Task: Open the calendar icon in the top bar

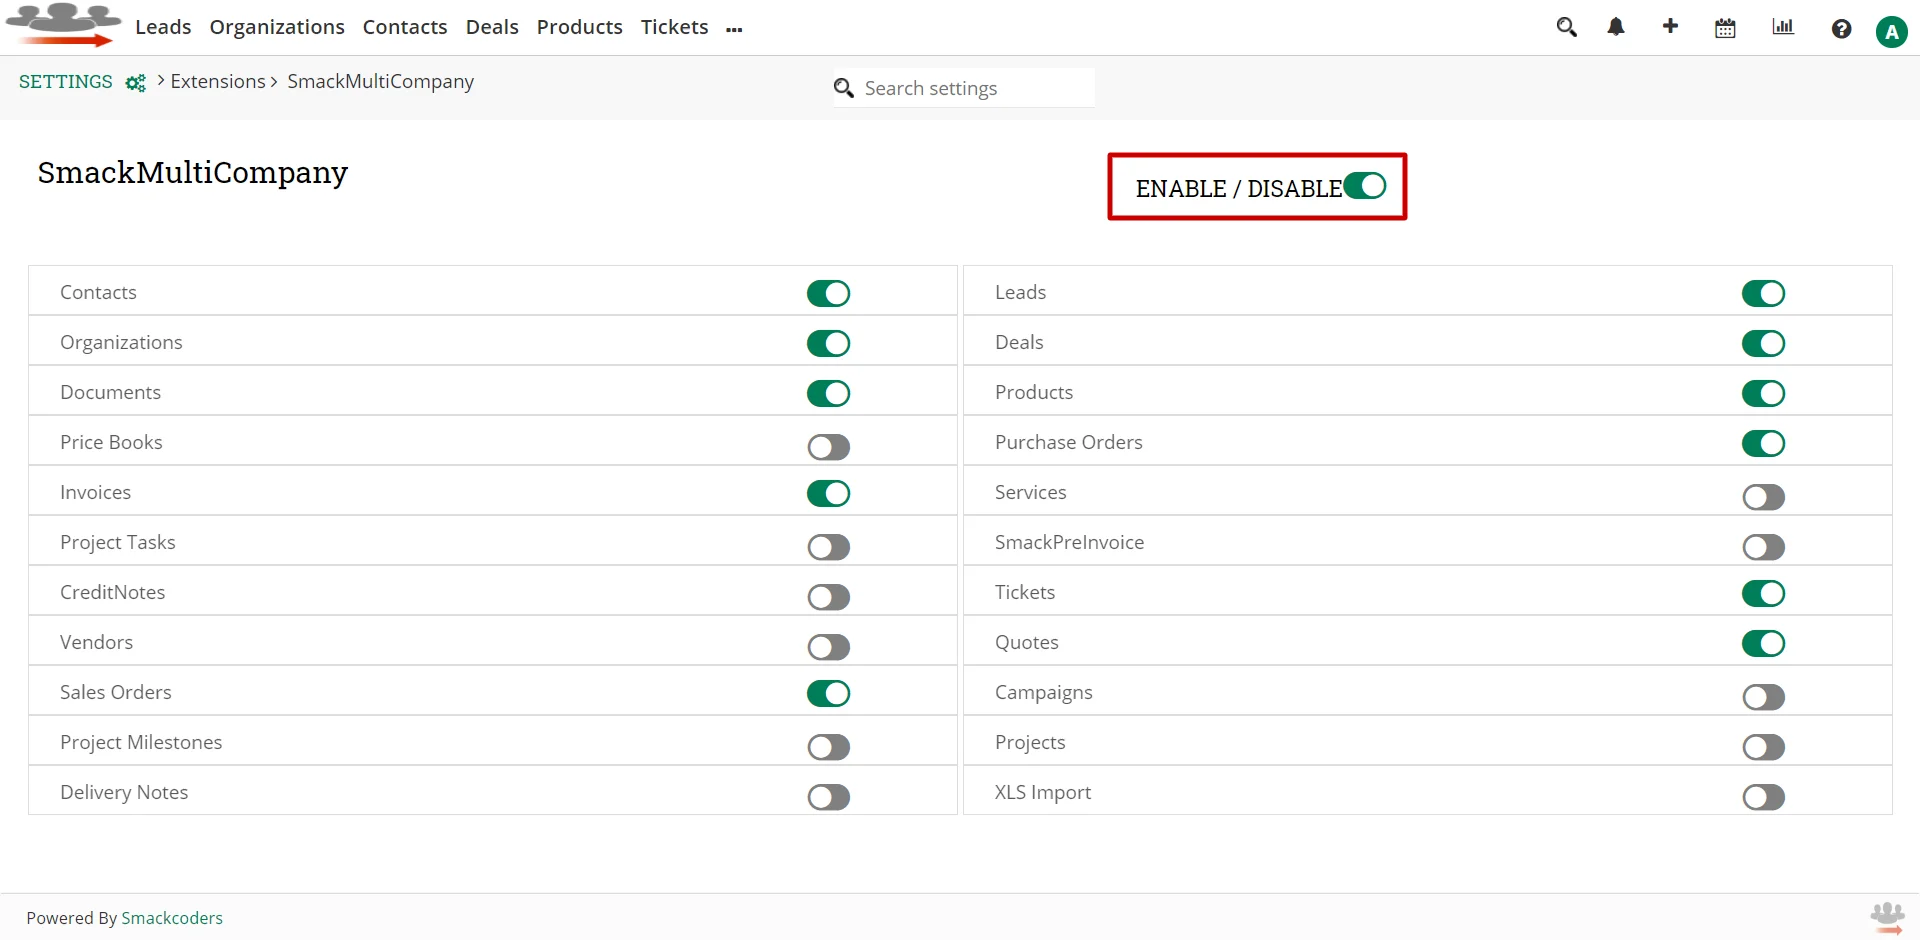Action: (x=1725, y=27)
